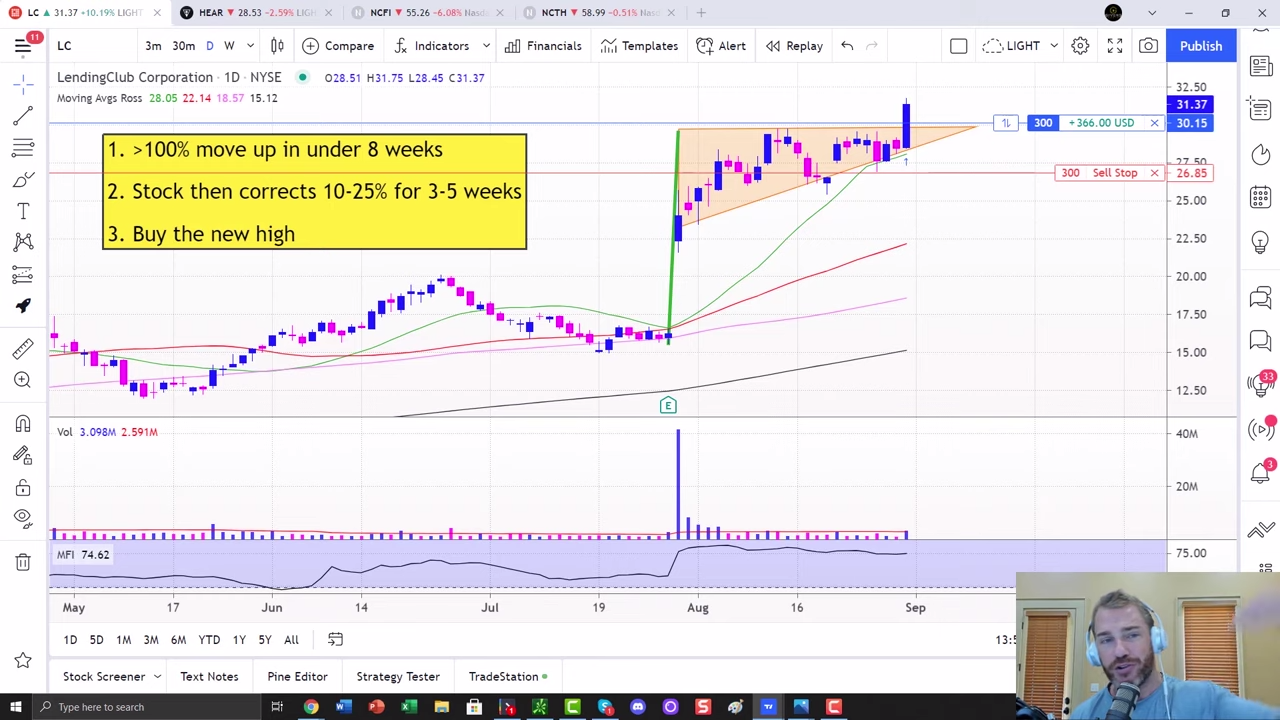This screenshot has width=1280, height=720.
Task: Expand the chart interval dropdown
Action: (249, 45)
